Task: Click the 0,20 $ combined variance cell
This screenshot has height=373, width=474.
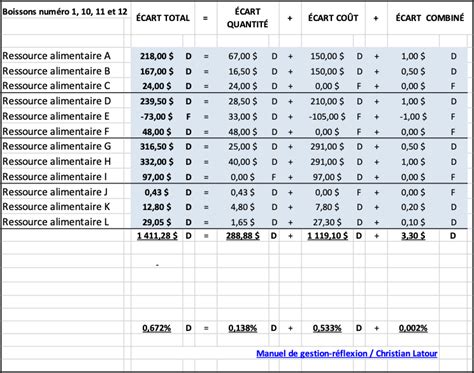Action: (x=413, y=207)
